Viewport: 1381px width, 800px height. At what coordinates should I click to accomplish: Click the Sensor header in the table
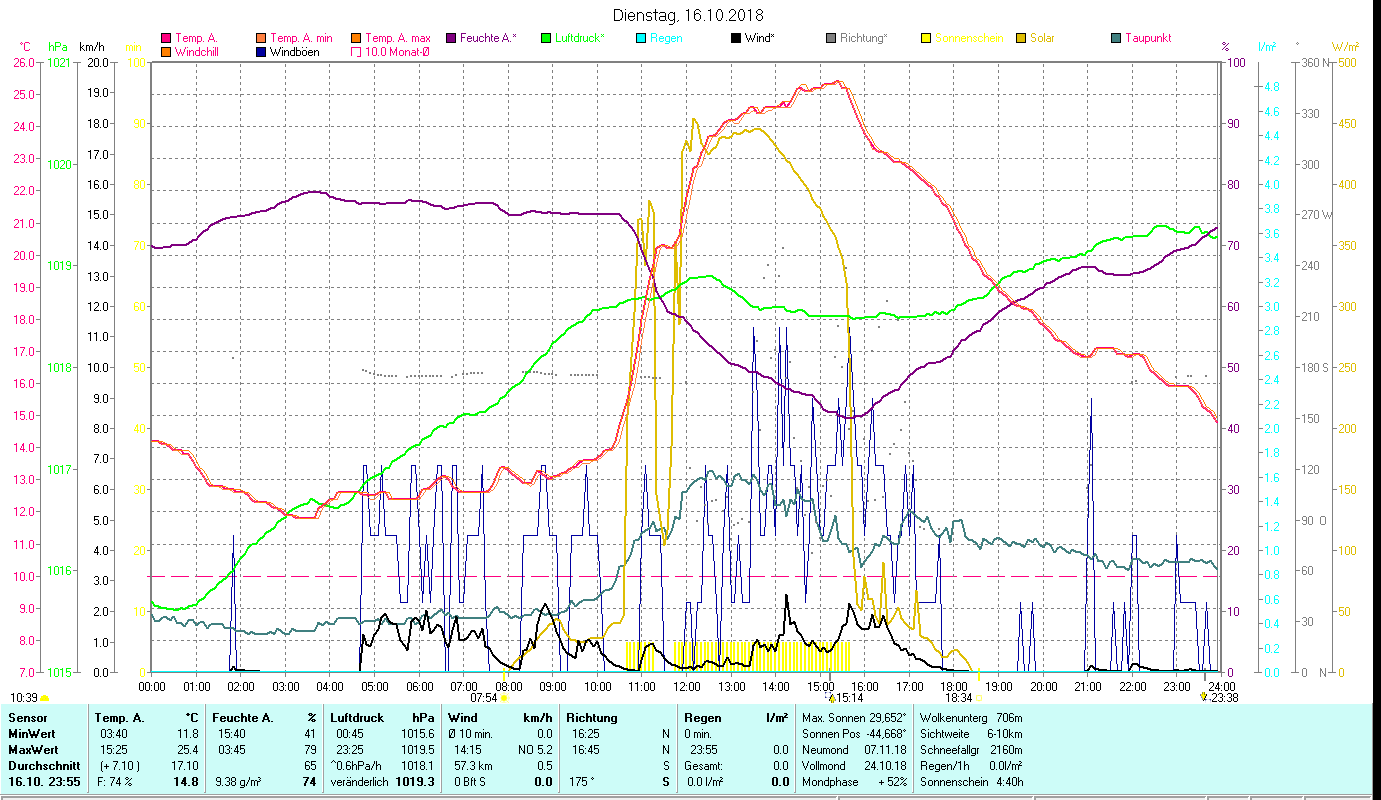coord(27,717)
